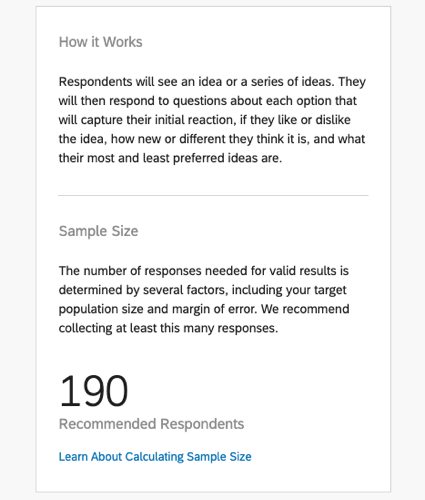Click the line starting 'will capture their initial reaction'
425x500 pixels.
tap(205, 120)
